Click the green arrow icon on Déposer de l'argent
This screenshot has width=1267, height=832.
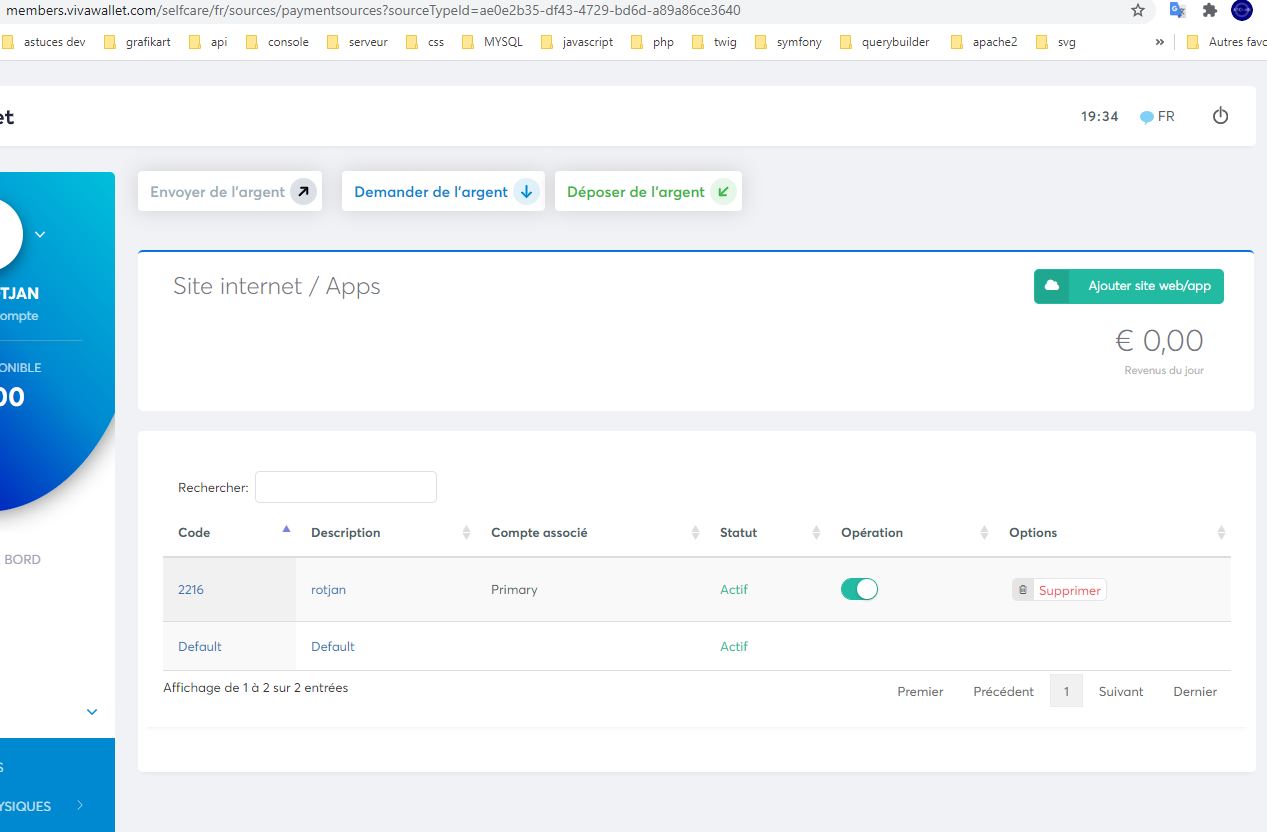point(723,191)
